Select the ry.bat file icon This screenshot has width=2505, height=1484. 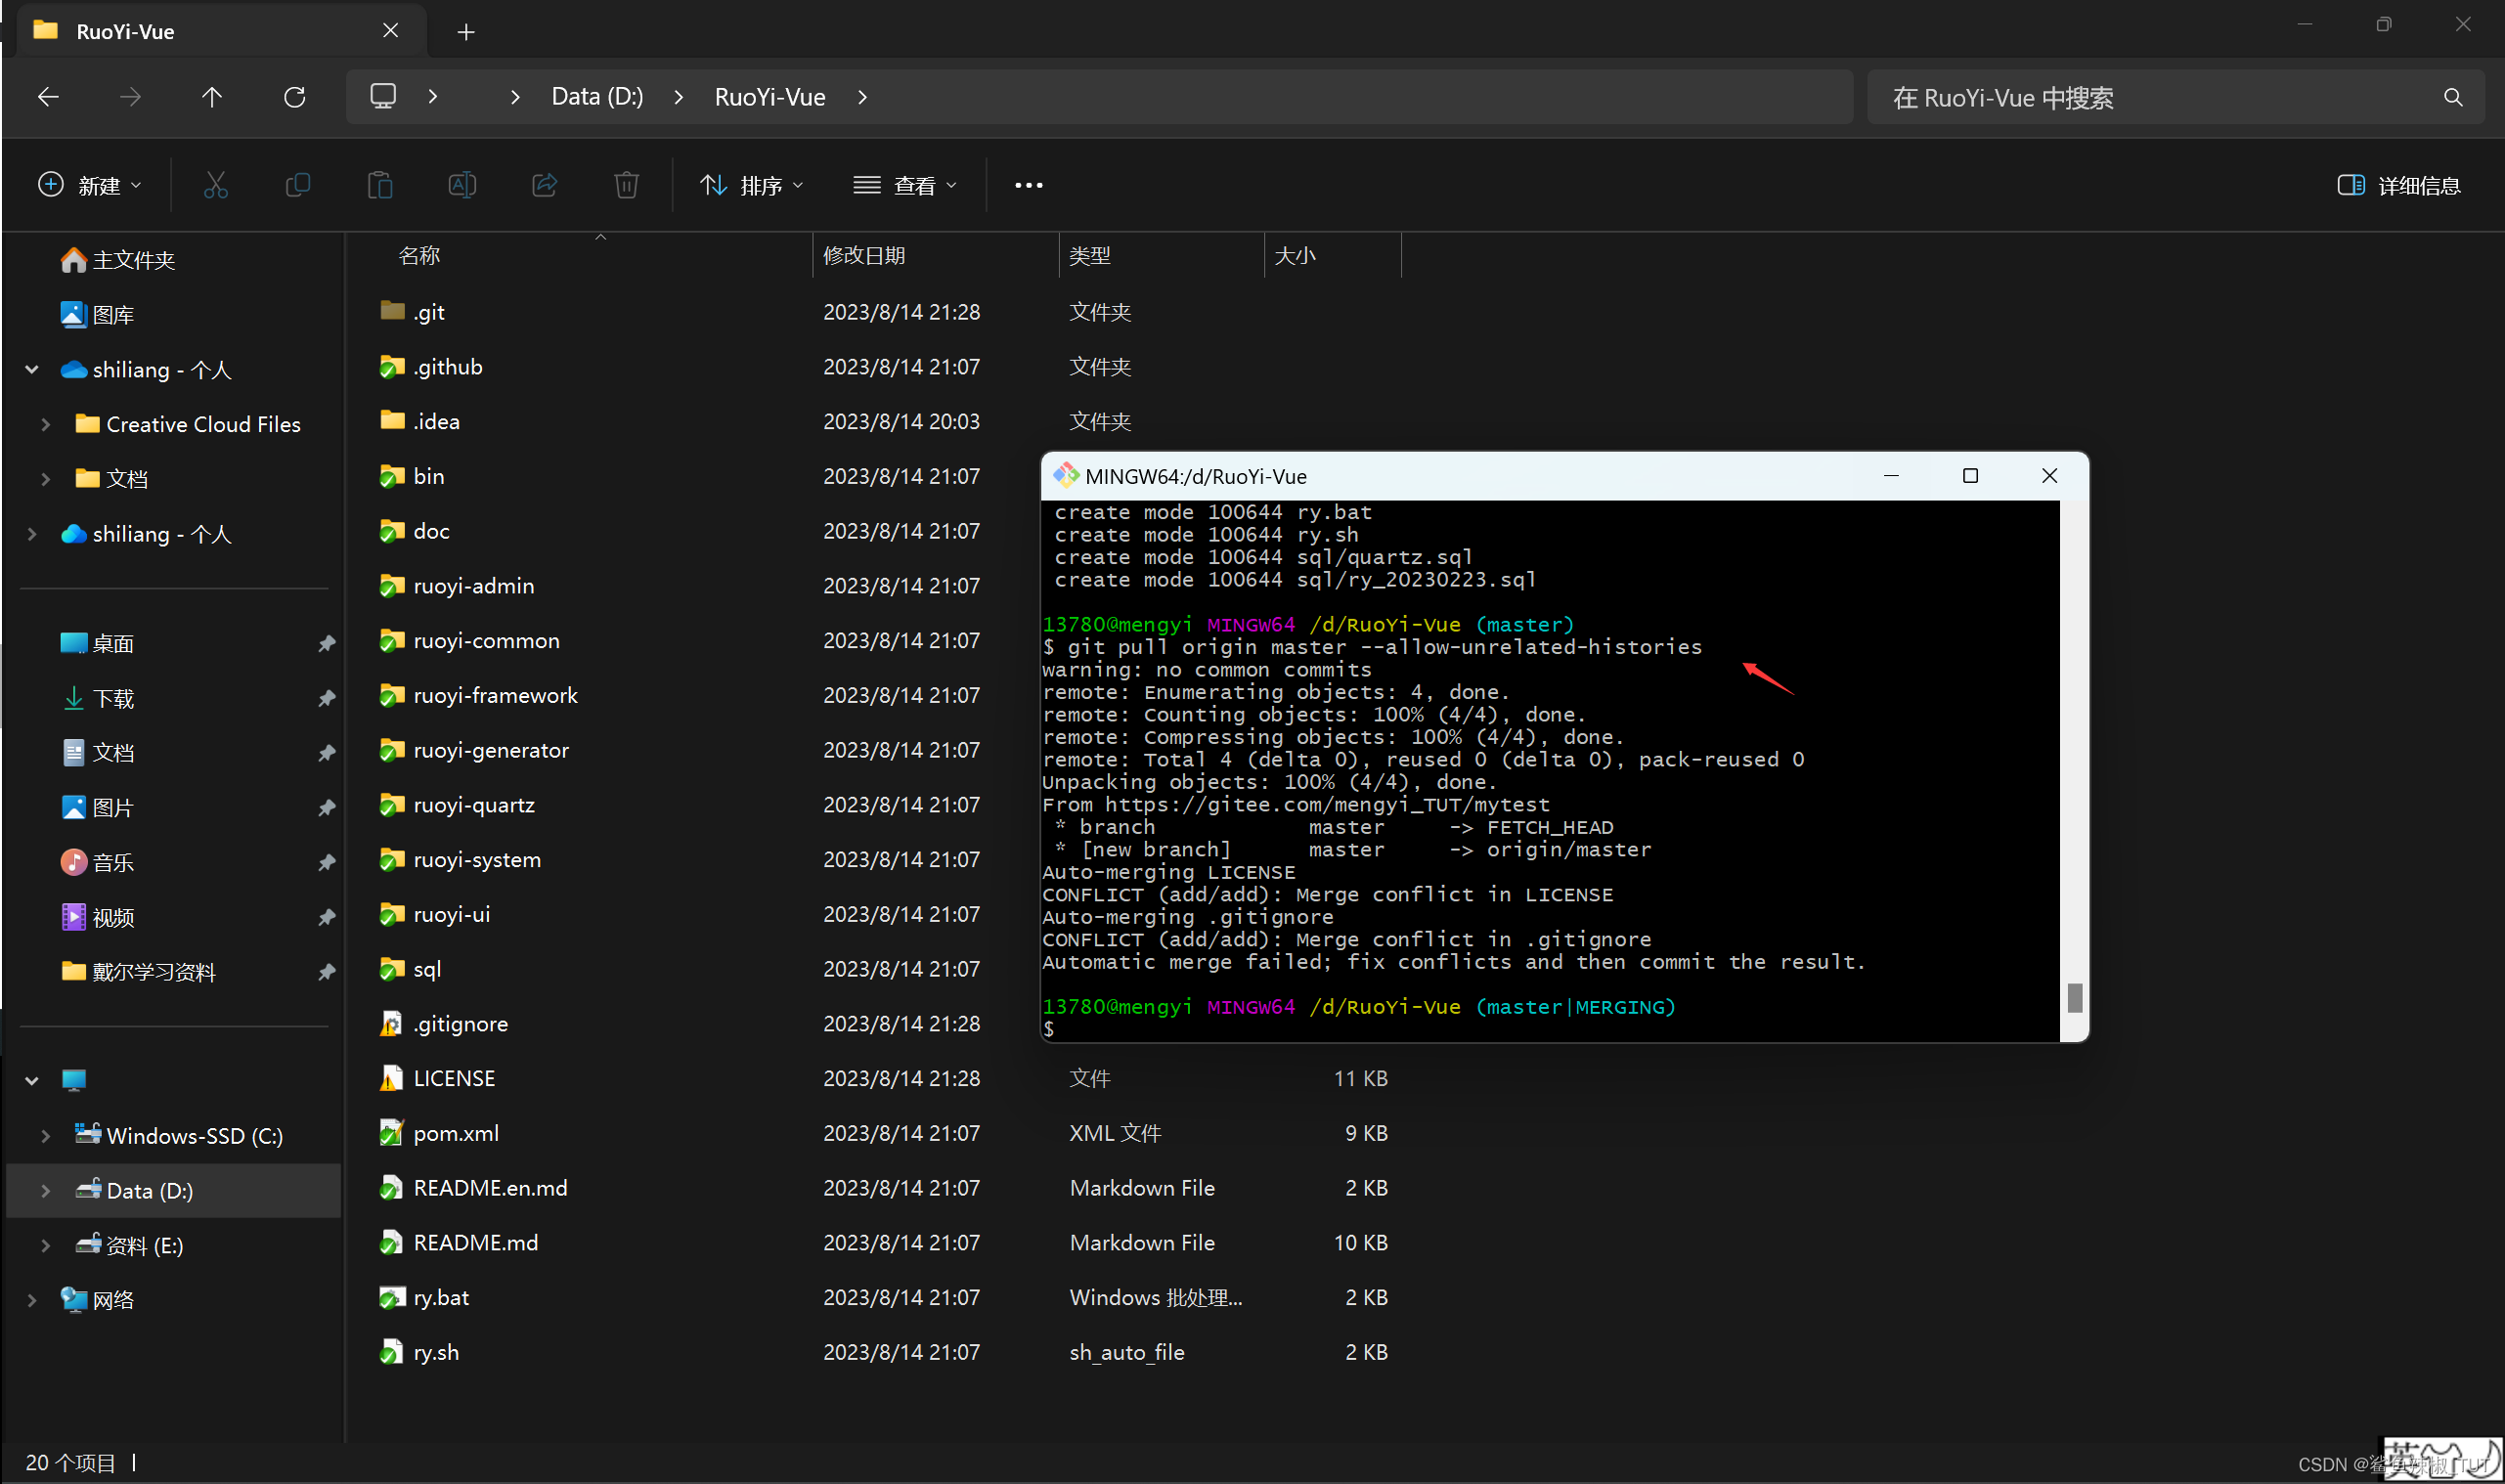pyautogui.click(x=392, y=1297)
